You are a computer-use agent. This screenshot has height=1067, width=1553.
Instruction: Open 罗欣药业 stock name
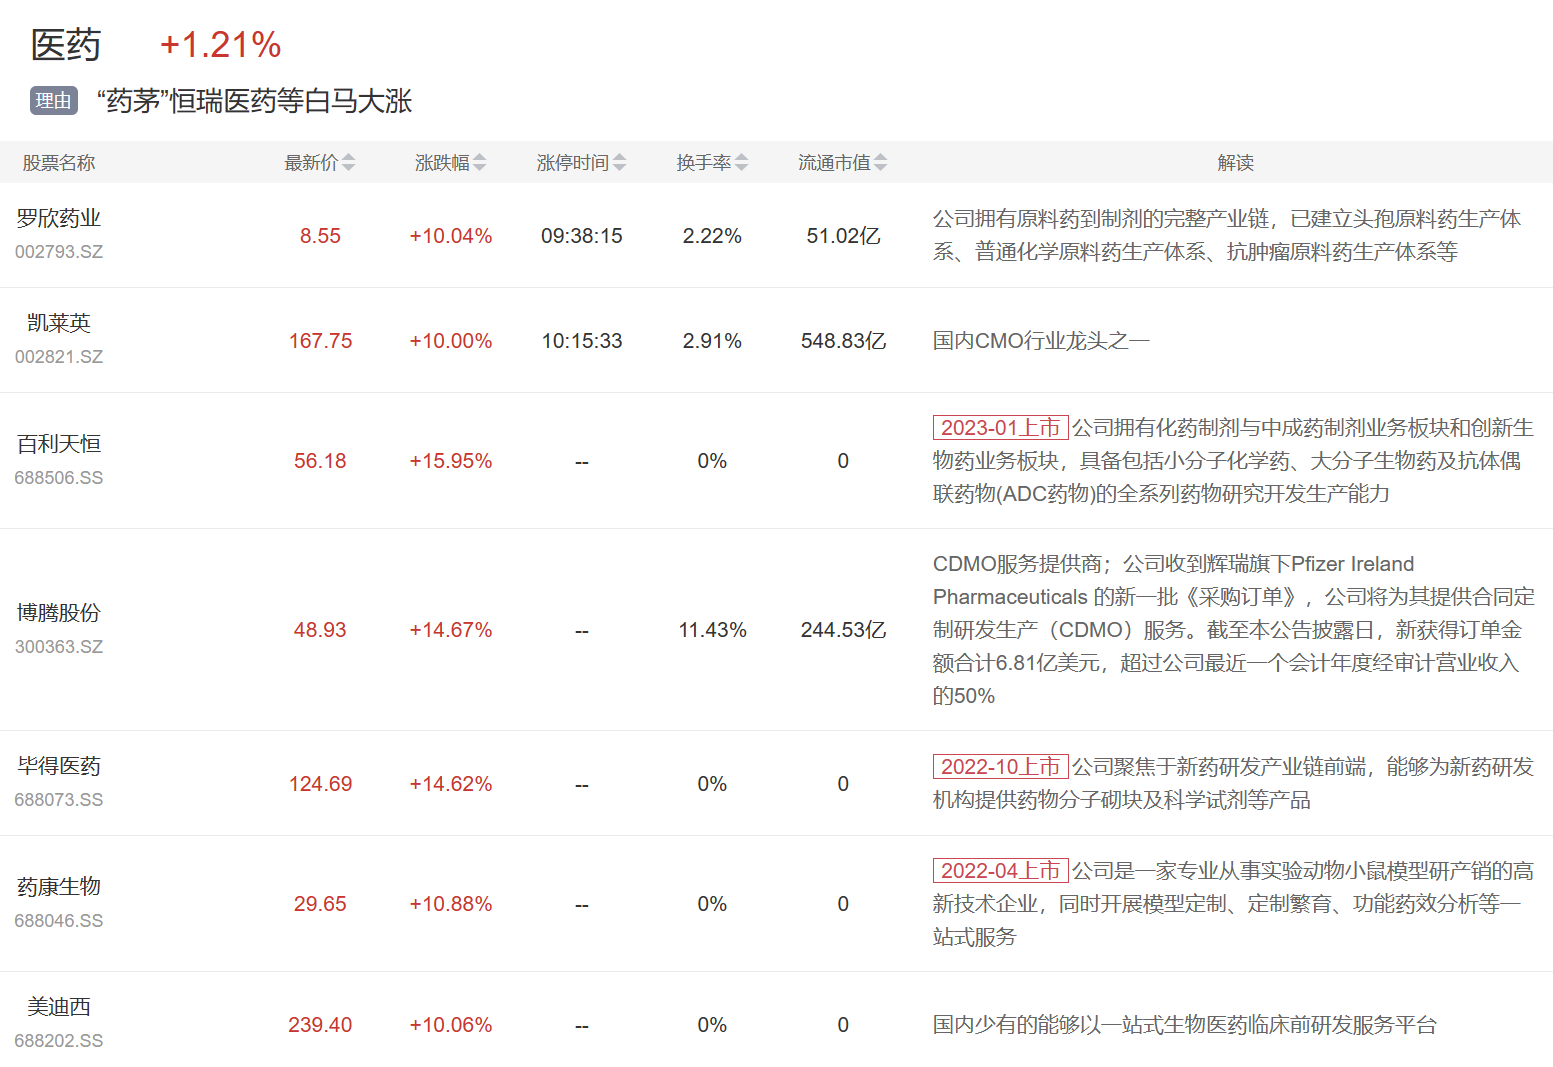tap(59, 218)
